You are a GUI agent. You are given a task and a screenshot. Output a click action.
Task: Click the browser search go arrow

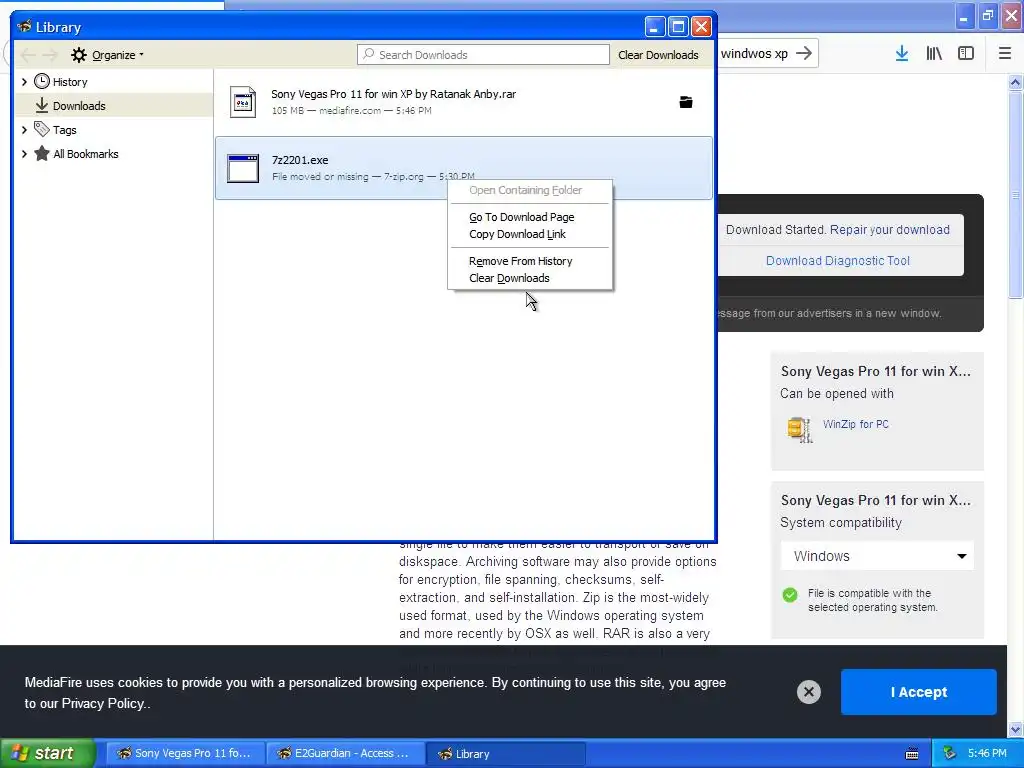tap(804, 54)
